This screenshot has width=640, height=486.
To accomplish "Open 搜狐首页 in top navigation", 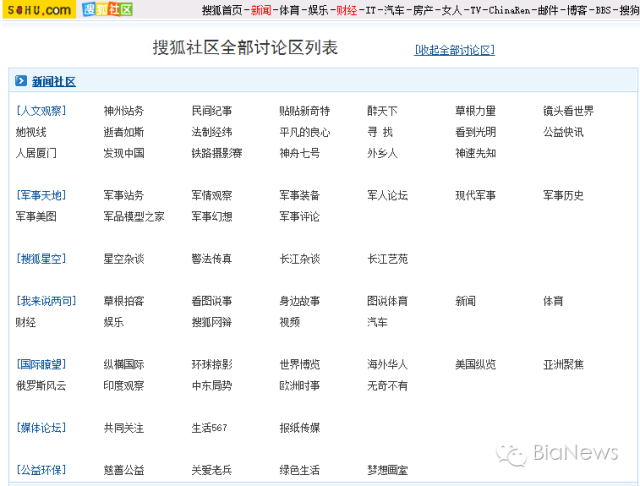I will click(221, 10).
